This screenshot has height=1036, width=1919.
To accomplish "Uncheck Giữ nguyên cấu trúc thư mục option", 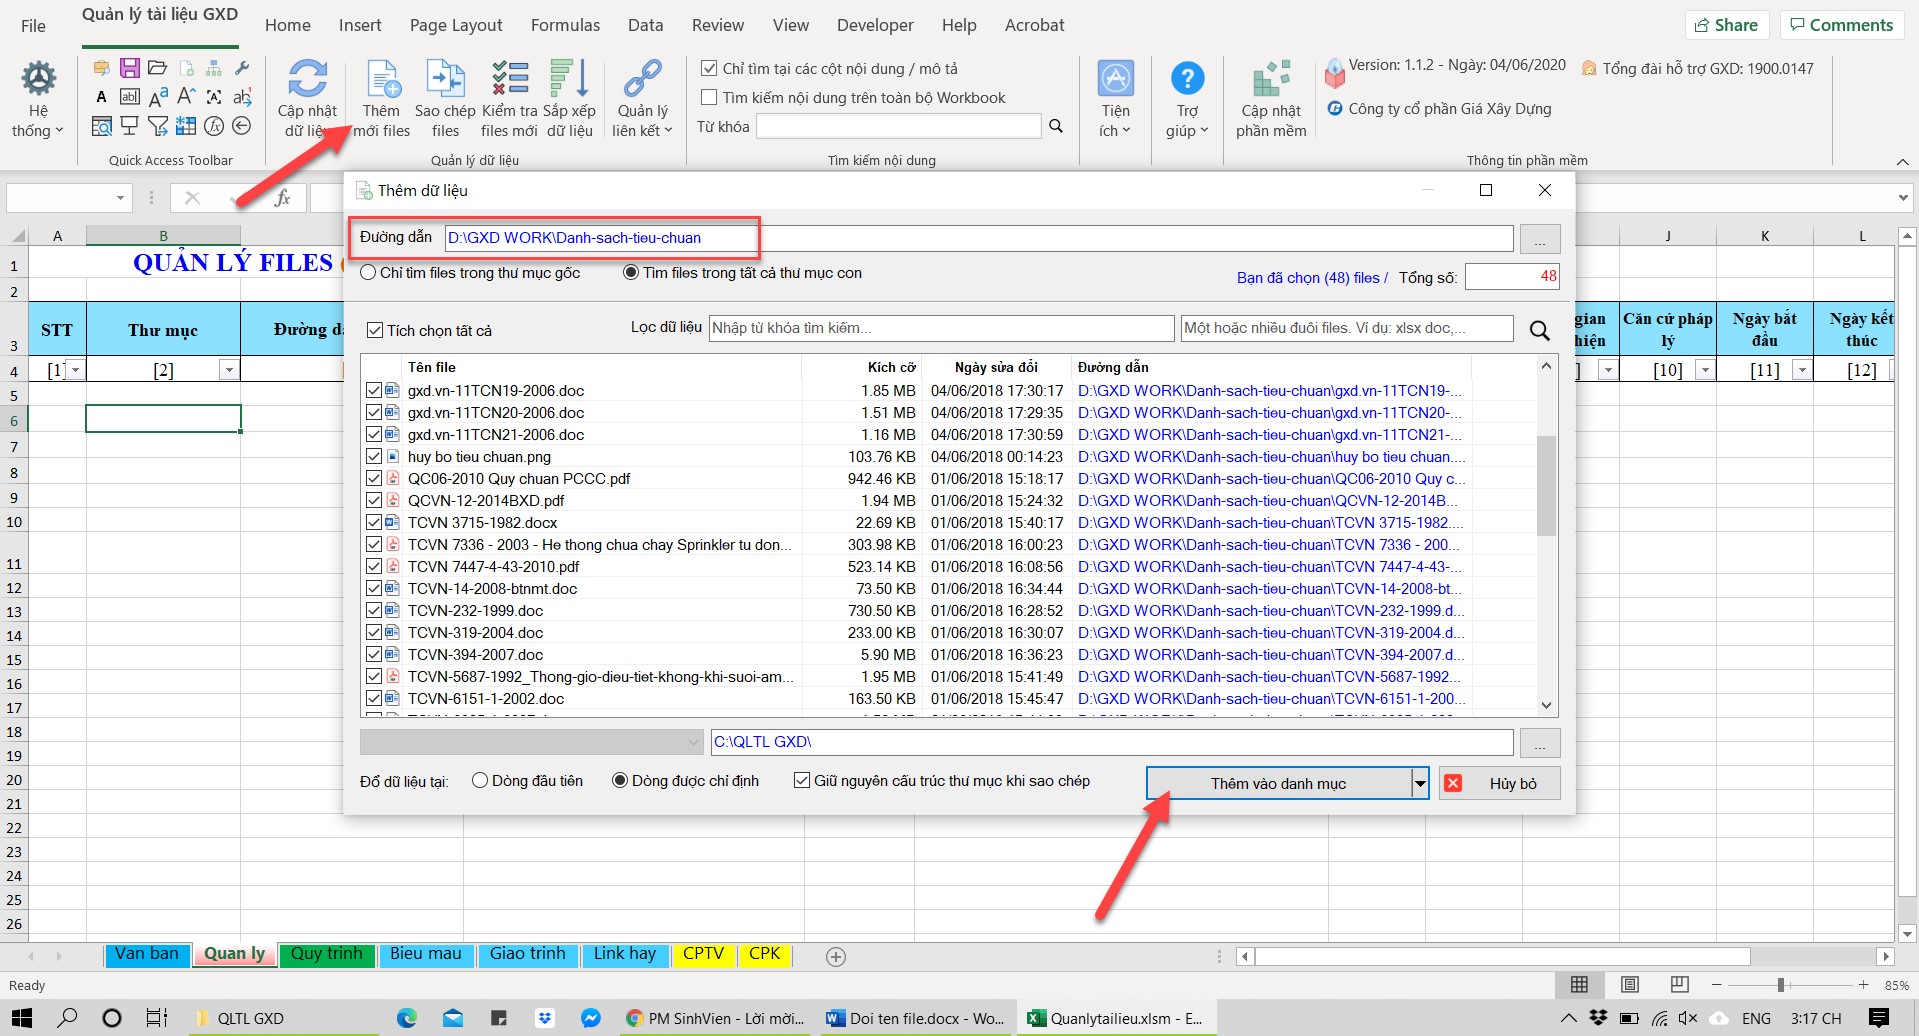I will tap(801, 781).
